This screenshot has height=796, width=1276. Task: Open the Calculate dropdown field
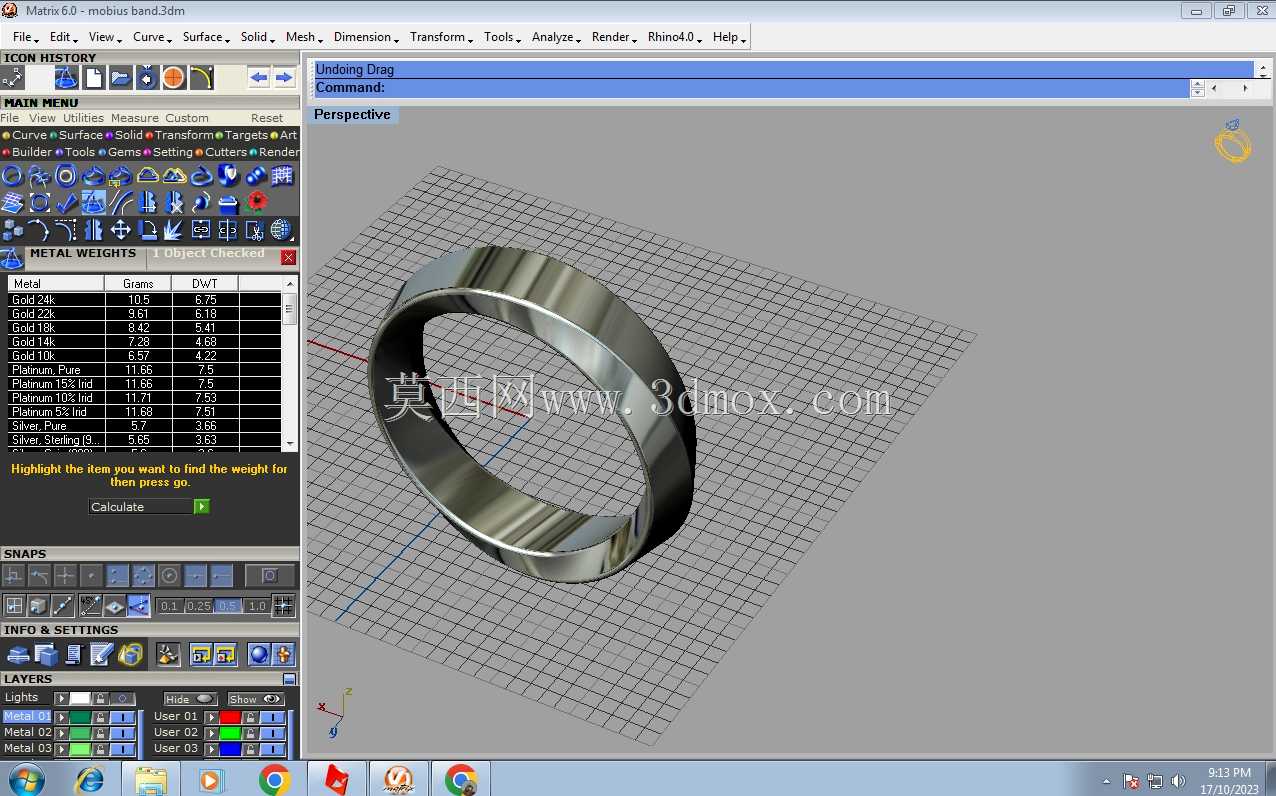click(x=141, y=507)
